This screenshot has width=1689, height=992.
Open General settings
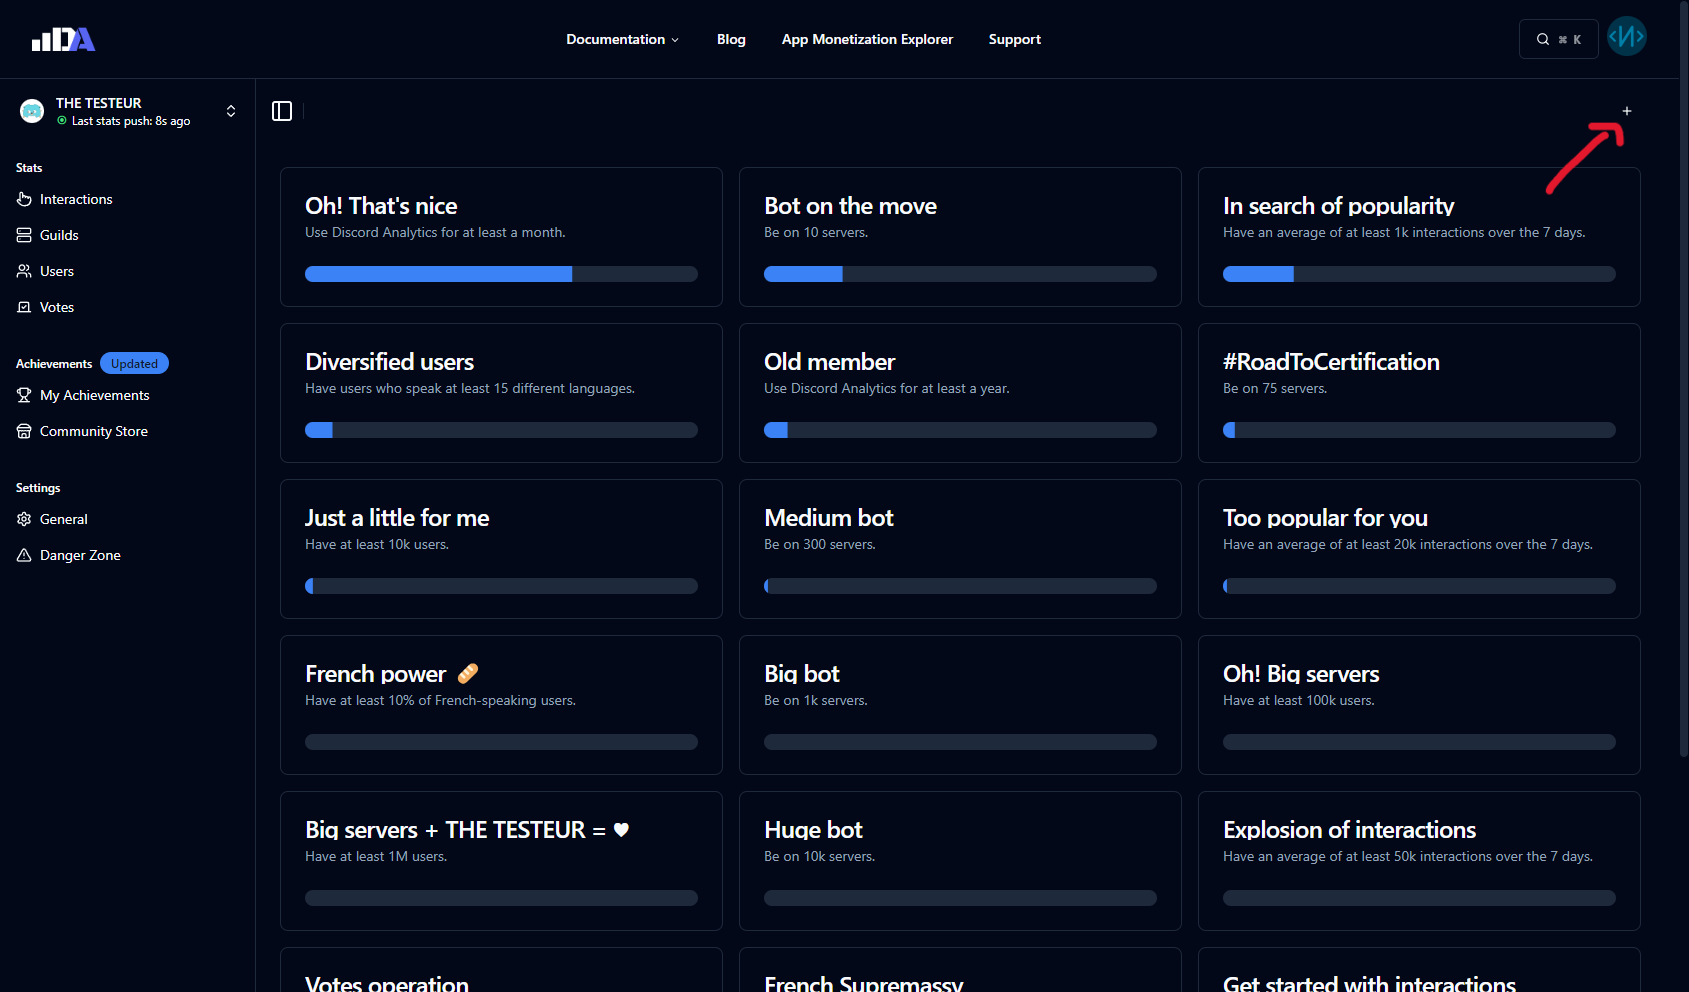click(x=63, y=519)
